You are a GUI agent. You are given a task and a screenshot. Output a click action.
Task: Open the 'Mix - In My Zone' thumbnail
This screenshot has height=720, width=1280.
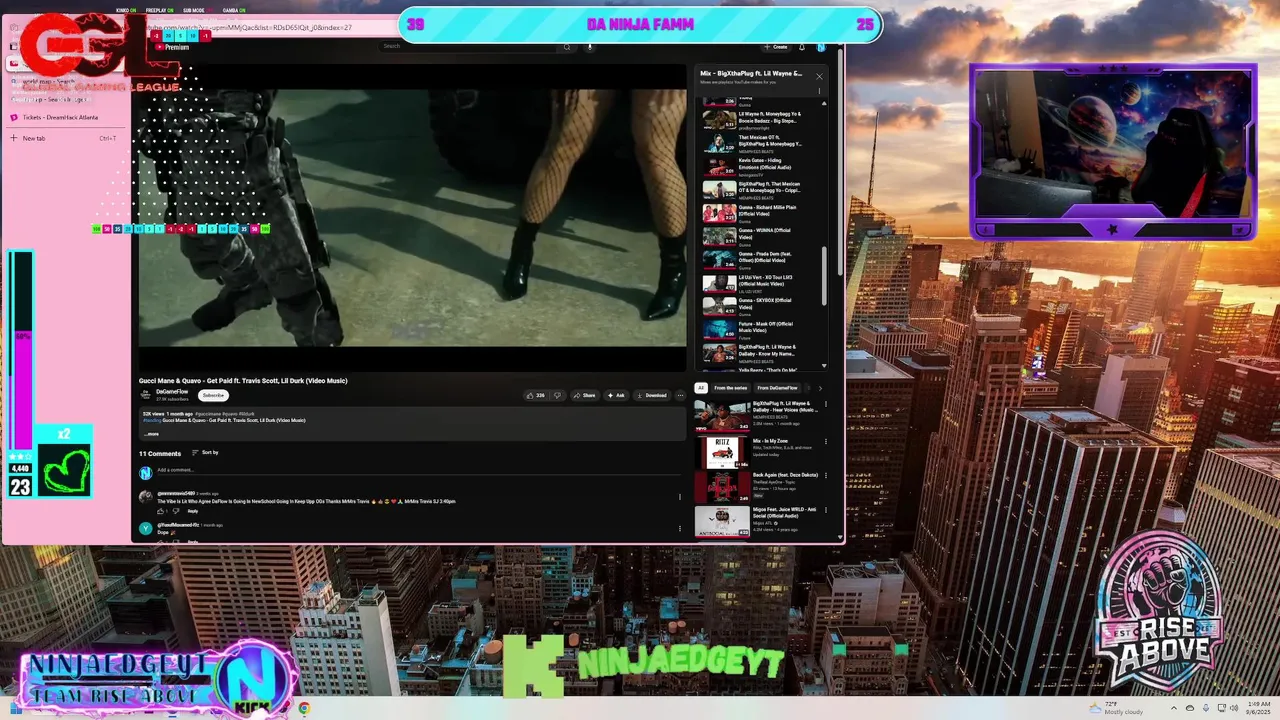pos(722,452)
